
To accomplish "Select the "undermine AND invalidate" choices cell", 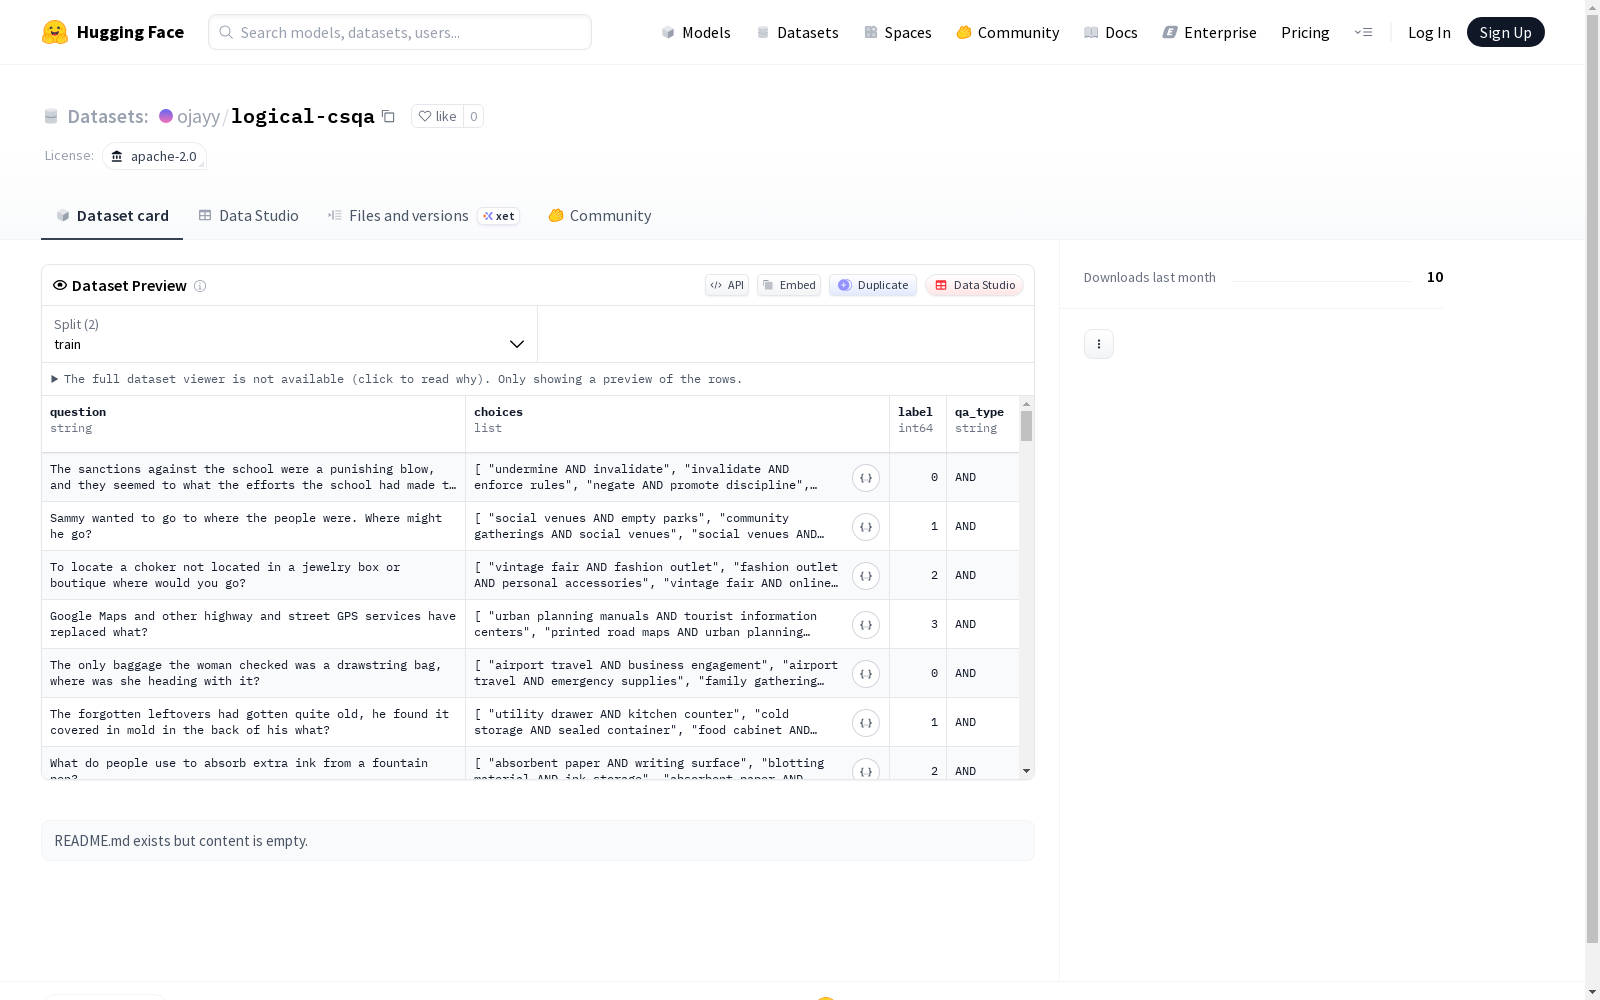I will coord(678,477).
